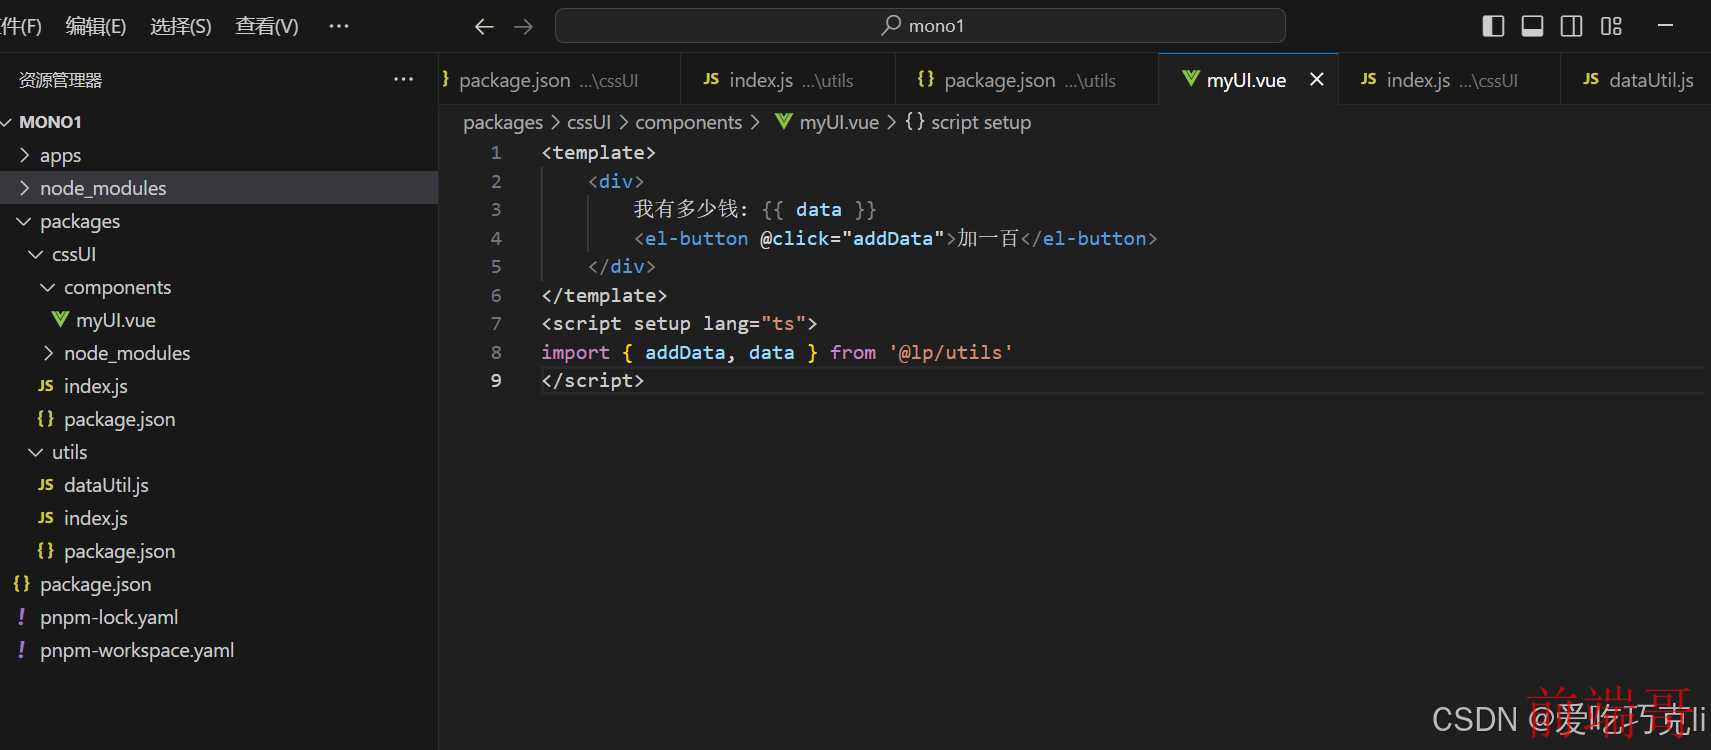Click myUI.vue in the breadcrumb
Screen dimensions: 1711x750
(x=839, y=122)
